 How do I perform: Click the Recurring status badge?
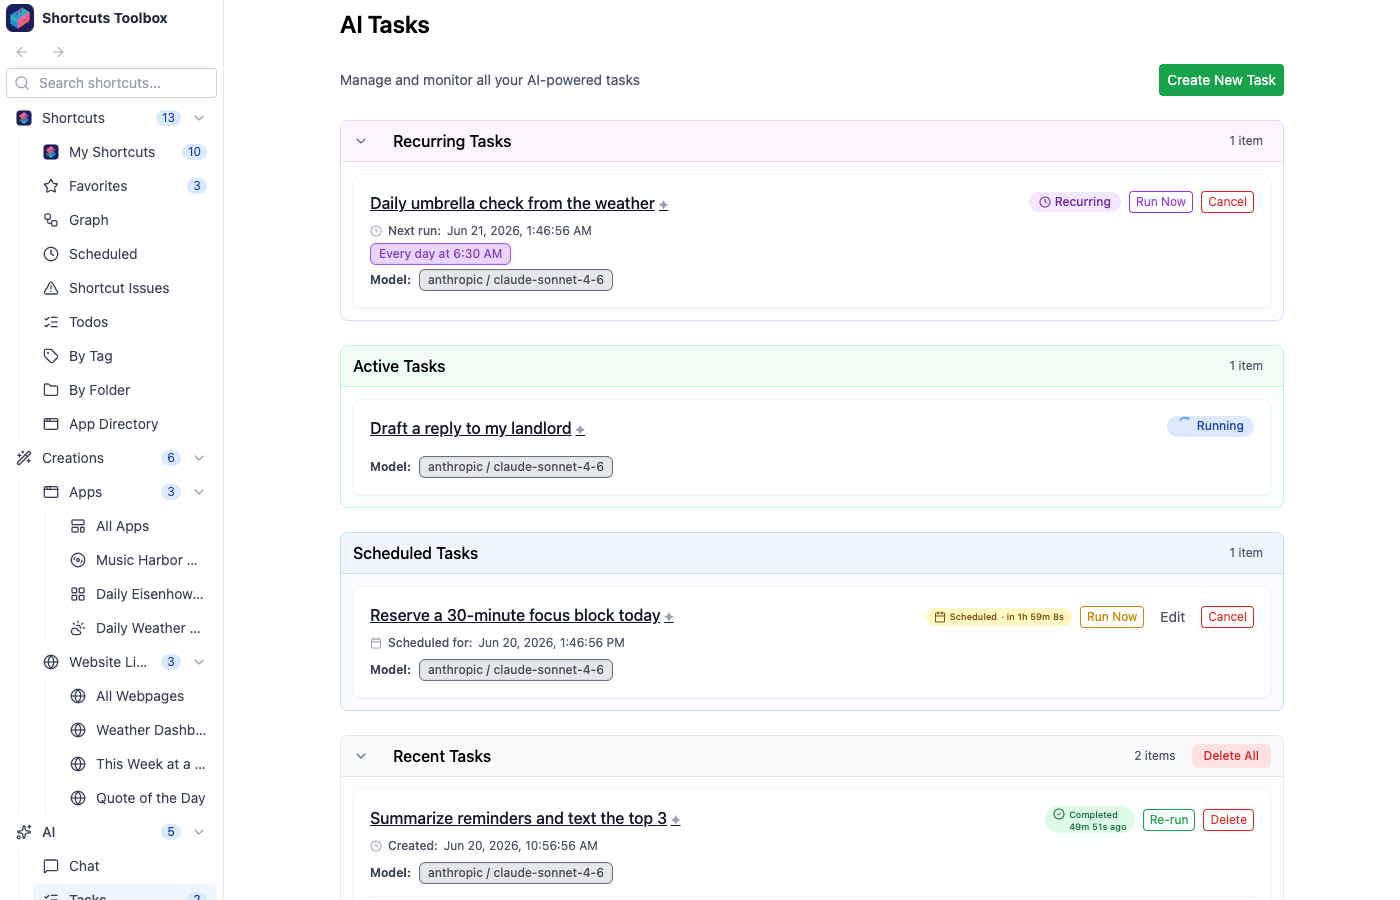tap(1074, 202)
